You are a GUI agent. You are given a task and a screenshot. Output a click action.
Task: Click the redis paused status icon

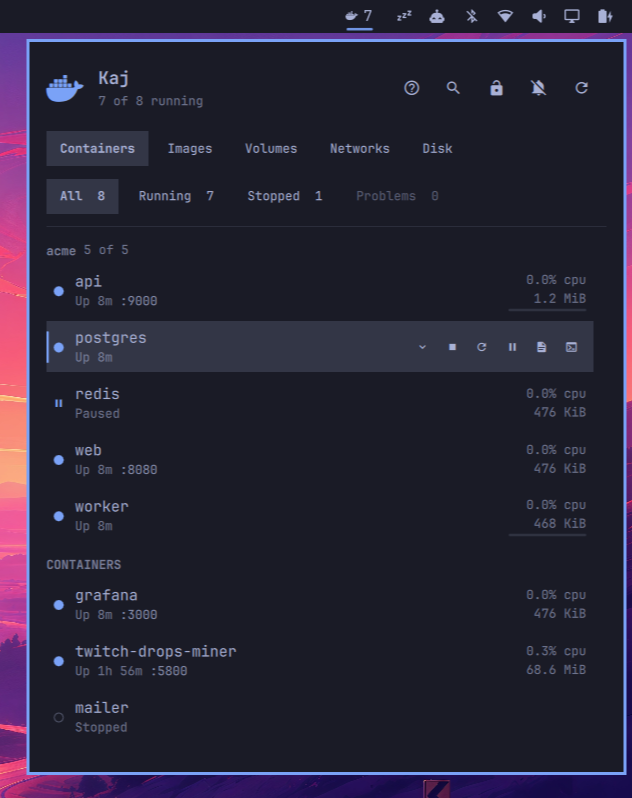[x=59, y=403]
